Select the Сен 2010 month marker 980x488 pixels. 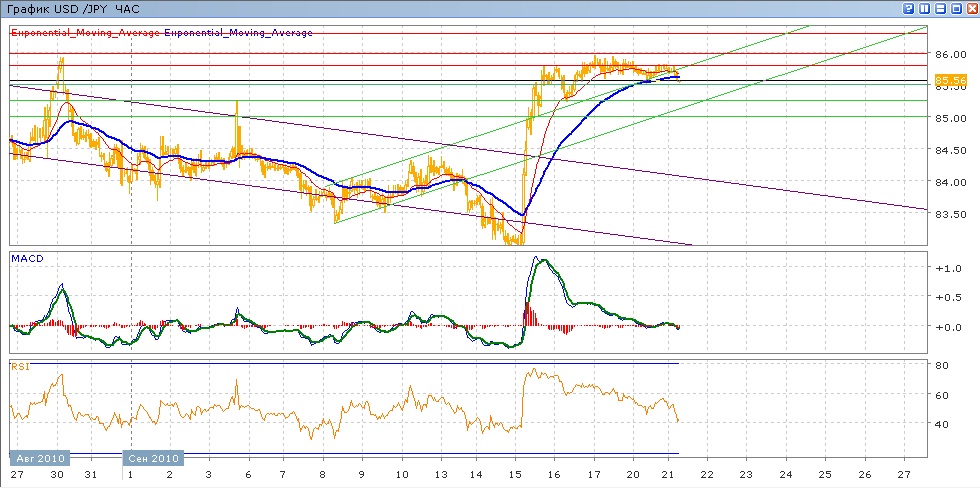point(152,458)
